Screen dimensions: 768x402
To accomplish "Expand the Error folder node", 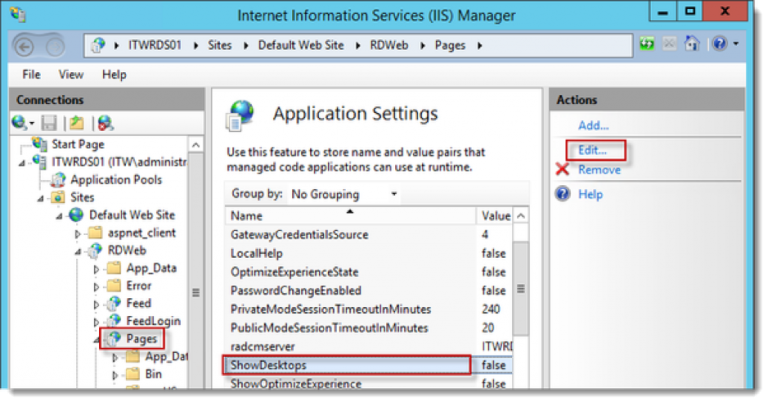I will coord(96,287).
